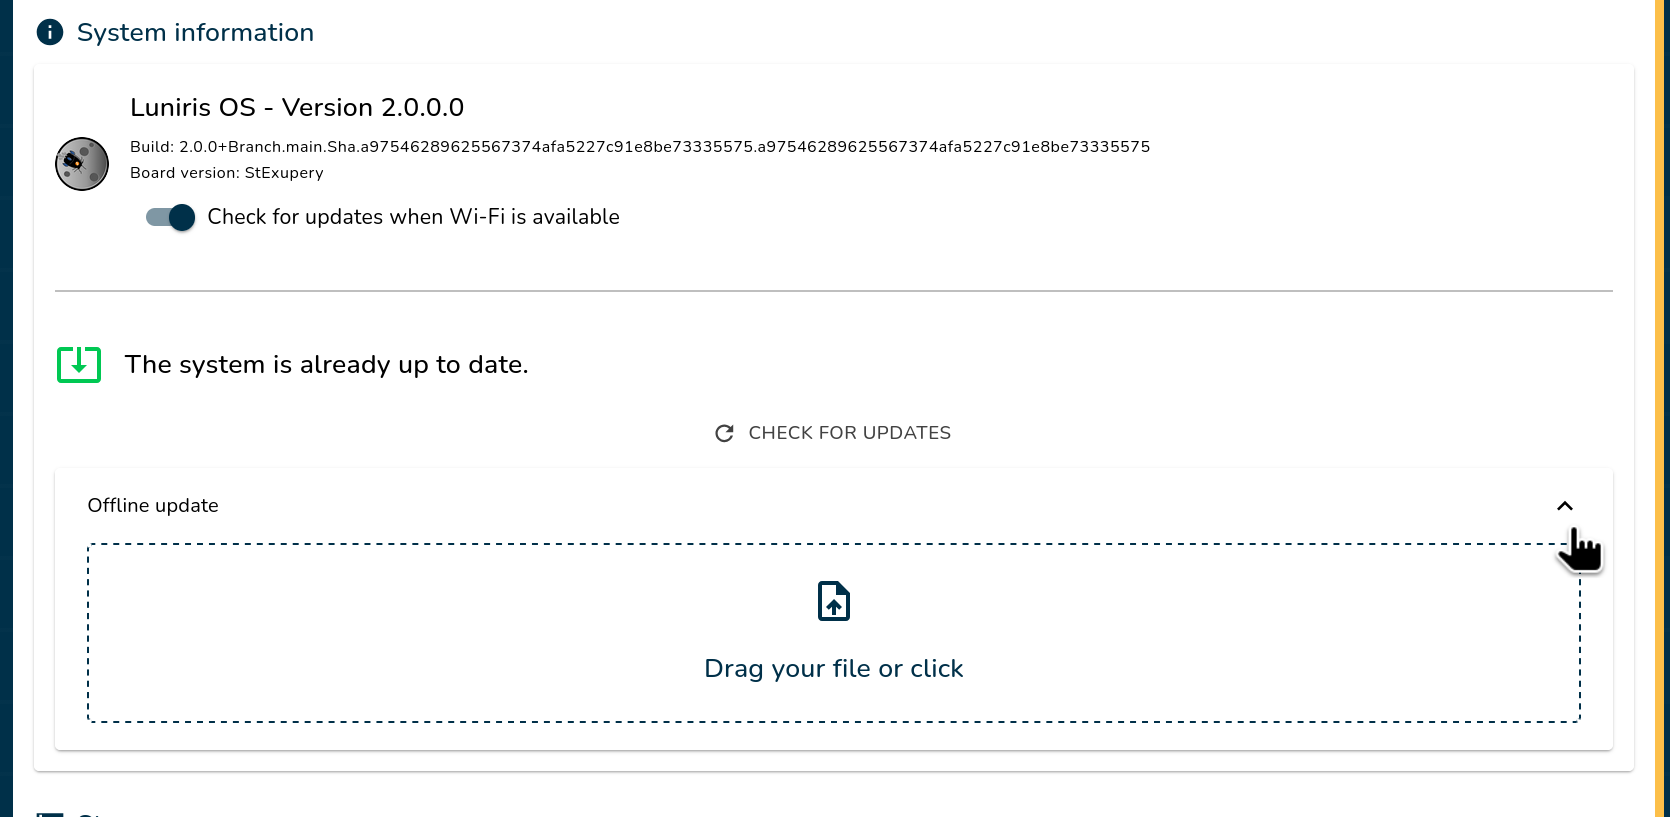
Task: Collapse the Offline update panel chevron
Action: coord(1565,506)
